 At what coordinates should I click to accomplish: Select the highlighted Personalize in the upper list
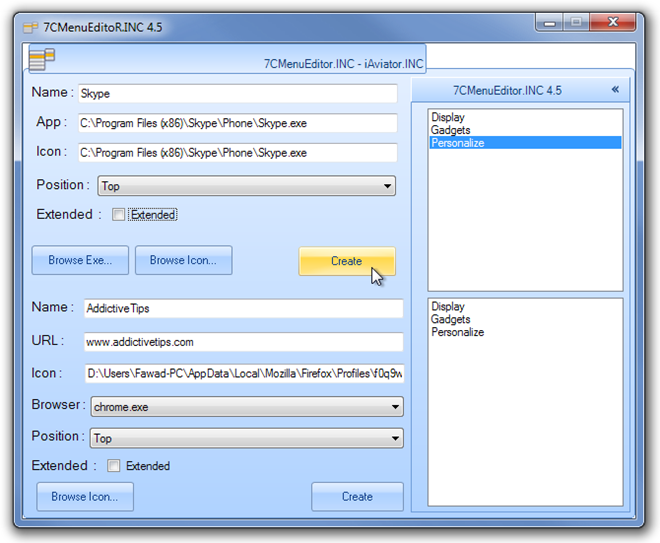525,143
